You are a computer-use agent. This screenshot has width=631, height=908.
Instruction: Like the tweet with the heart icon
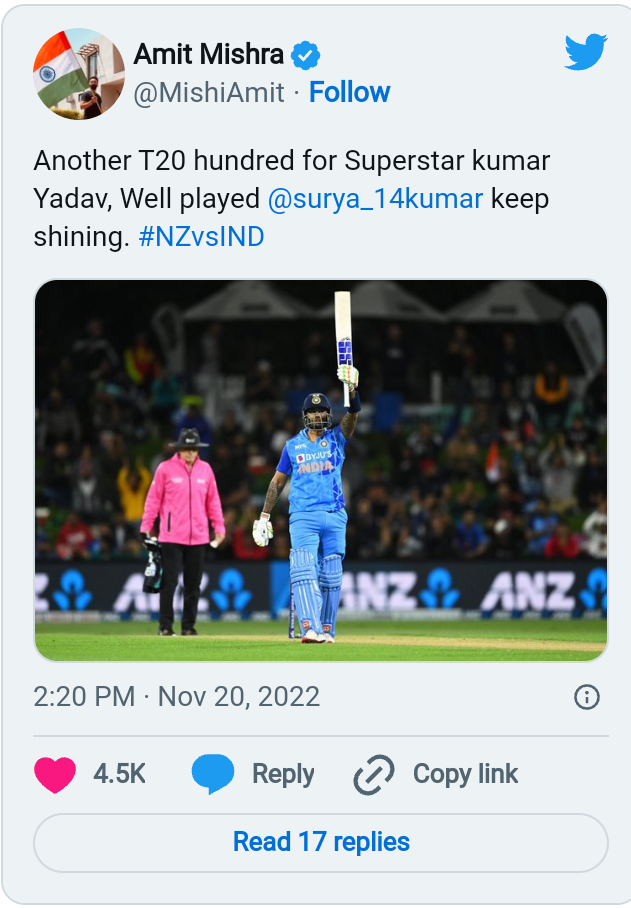tap(56, 774)
